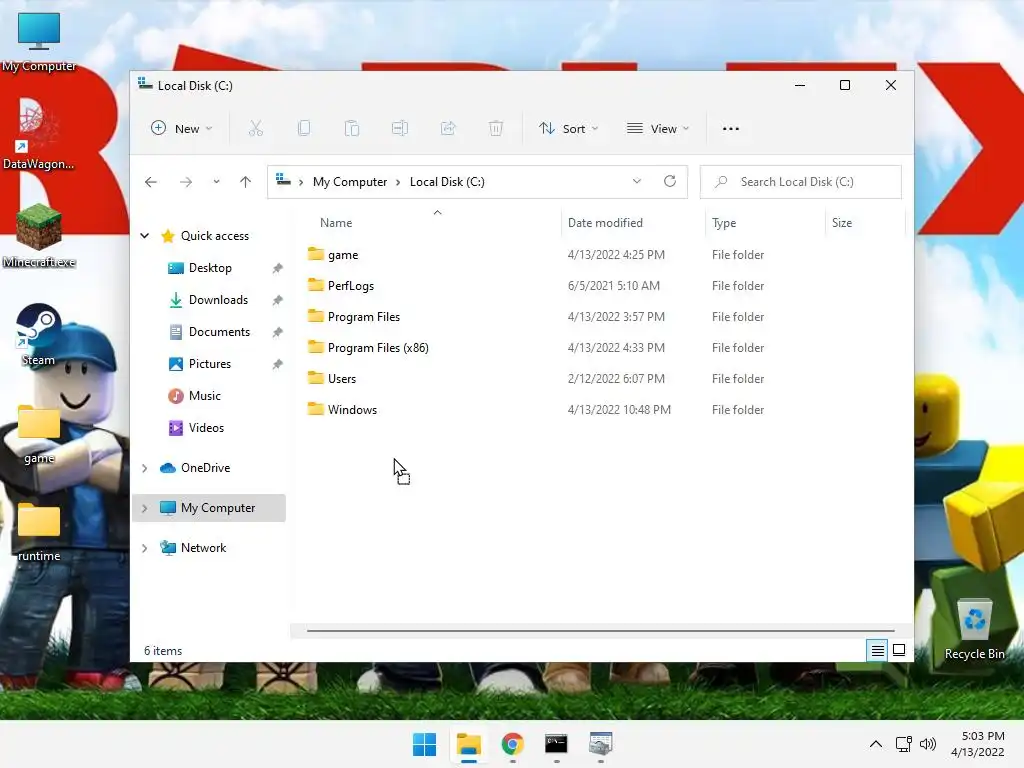This screenshot has height=768, width=1024.
Task: Sort by the Type column header
Action: 724,223
